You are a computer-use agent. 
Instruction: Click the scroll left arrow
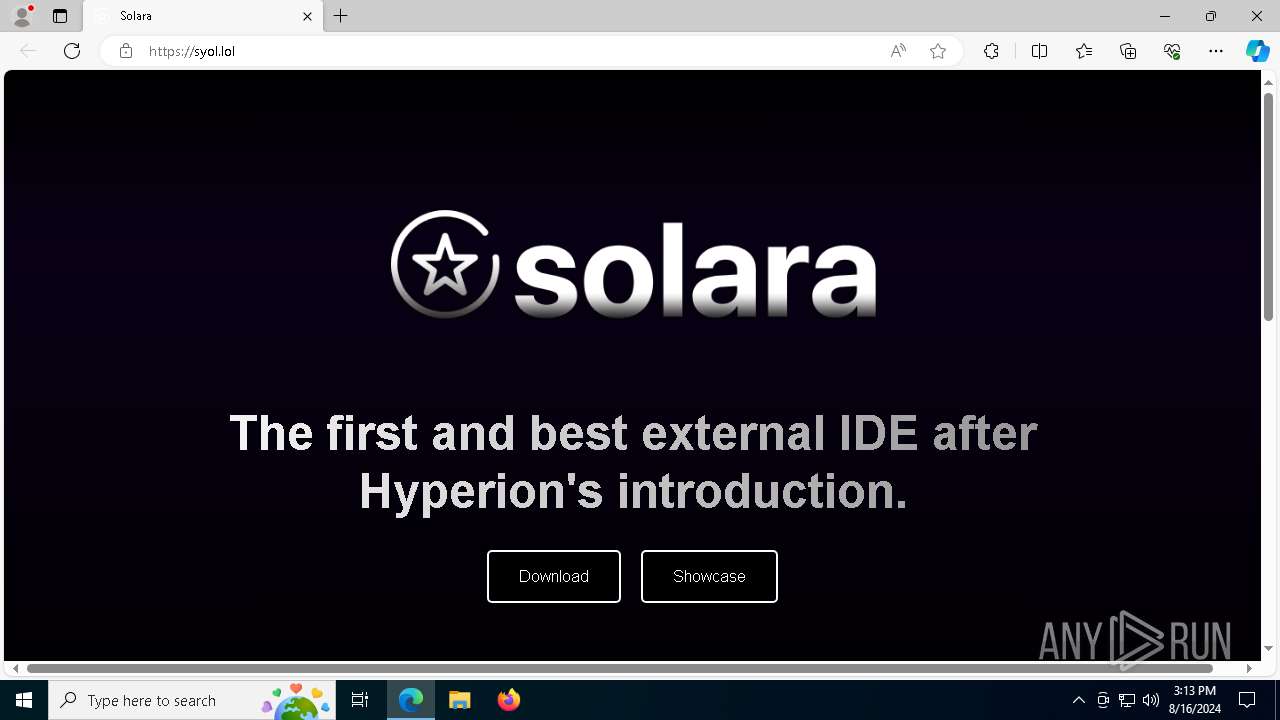(15, 668)
